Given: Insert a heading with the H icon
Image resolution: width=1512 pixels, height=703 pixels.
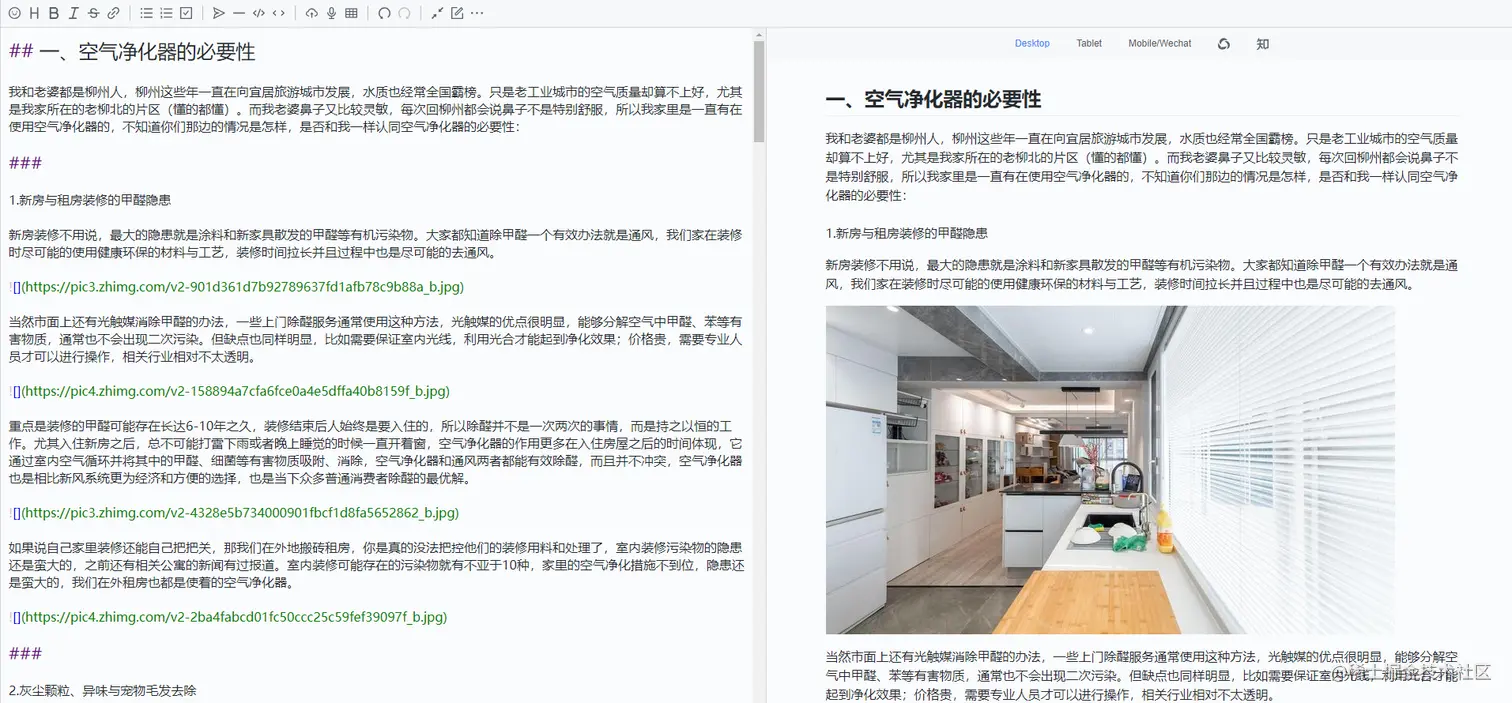Looking at the screenshot, I should (x=34, y=13).
